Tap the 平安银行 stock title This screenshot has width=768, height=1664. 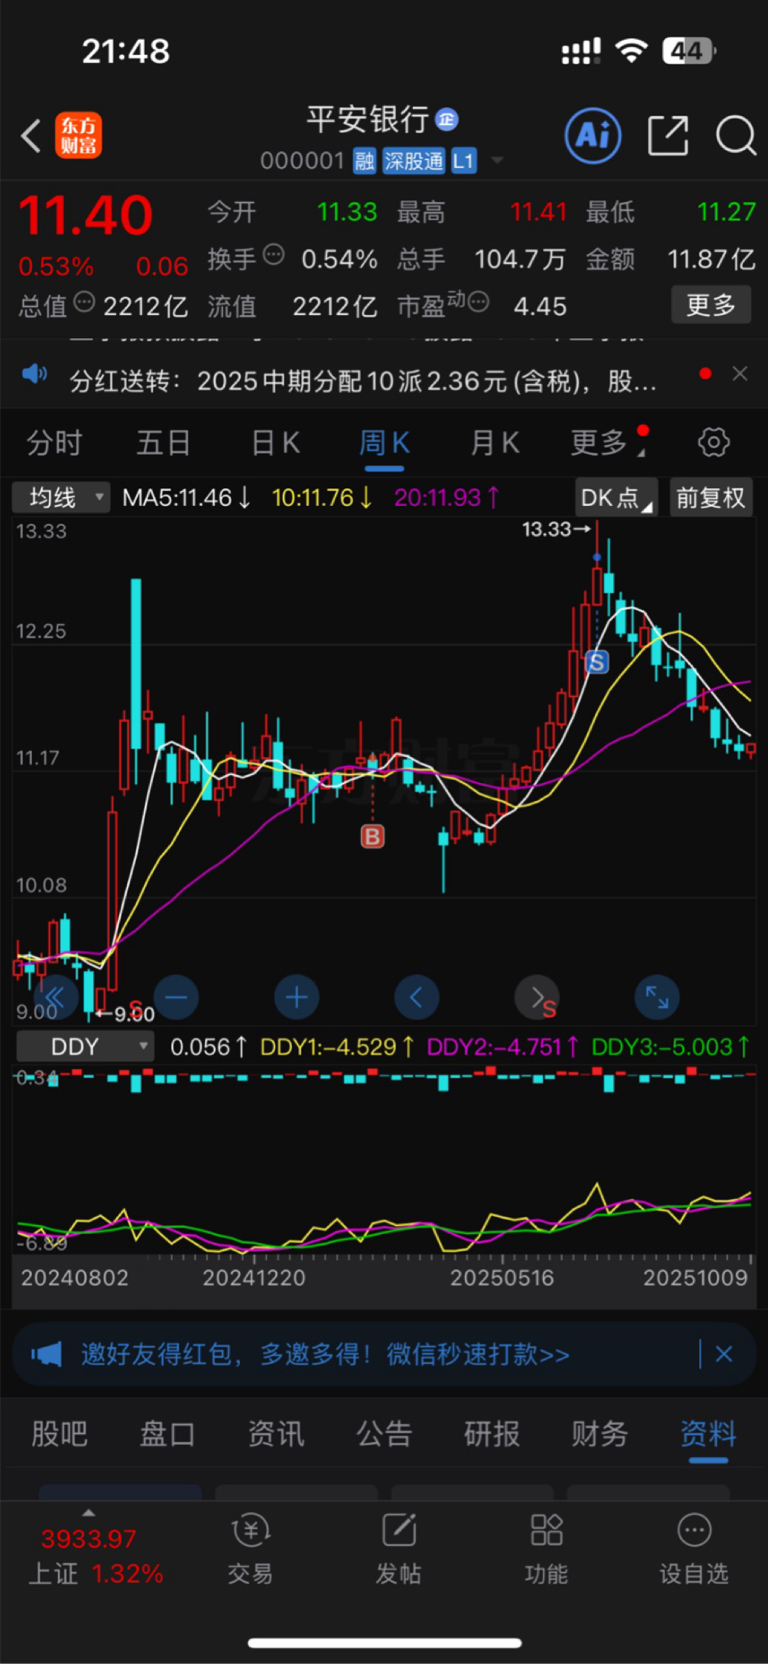(367, 119)
